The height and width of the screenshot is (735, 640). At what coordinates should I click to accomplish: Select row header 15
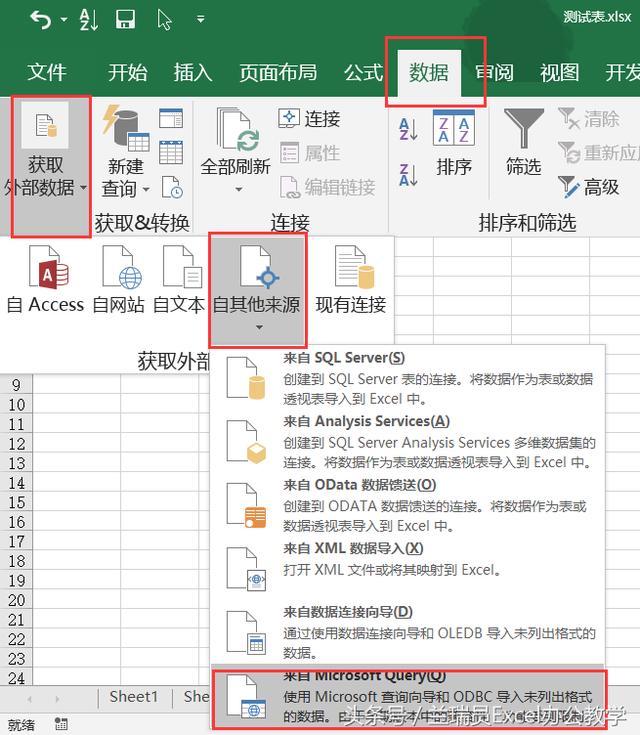(16, 502)
